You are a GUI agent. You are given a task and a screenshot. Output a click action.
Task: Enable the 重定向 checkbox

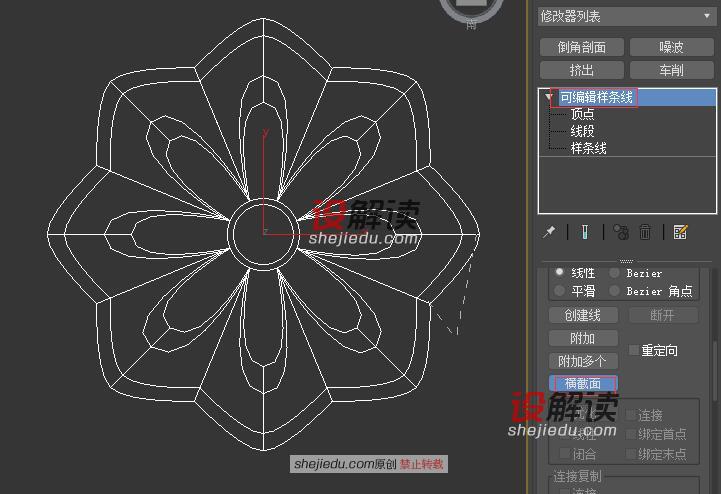tap(634, 350)
